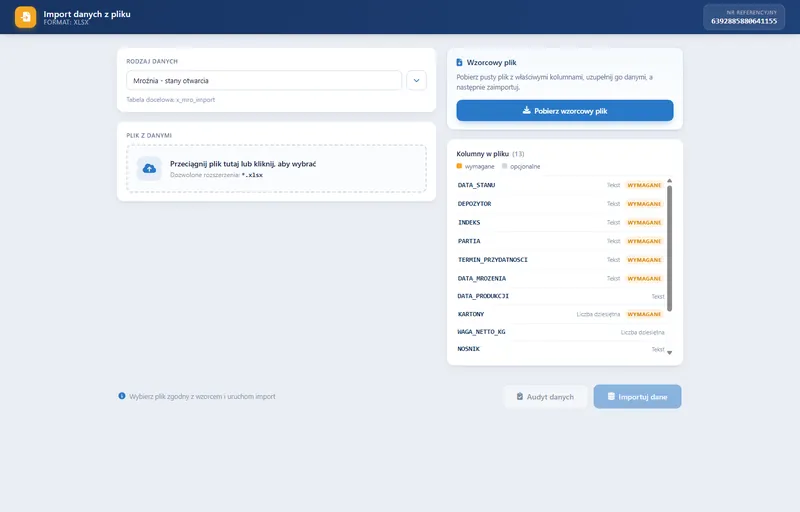Click Pobierz wzorcowy plik button
Image resolution: width=800 pixels, height=512 pixels.
[x=565, y=111]
